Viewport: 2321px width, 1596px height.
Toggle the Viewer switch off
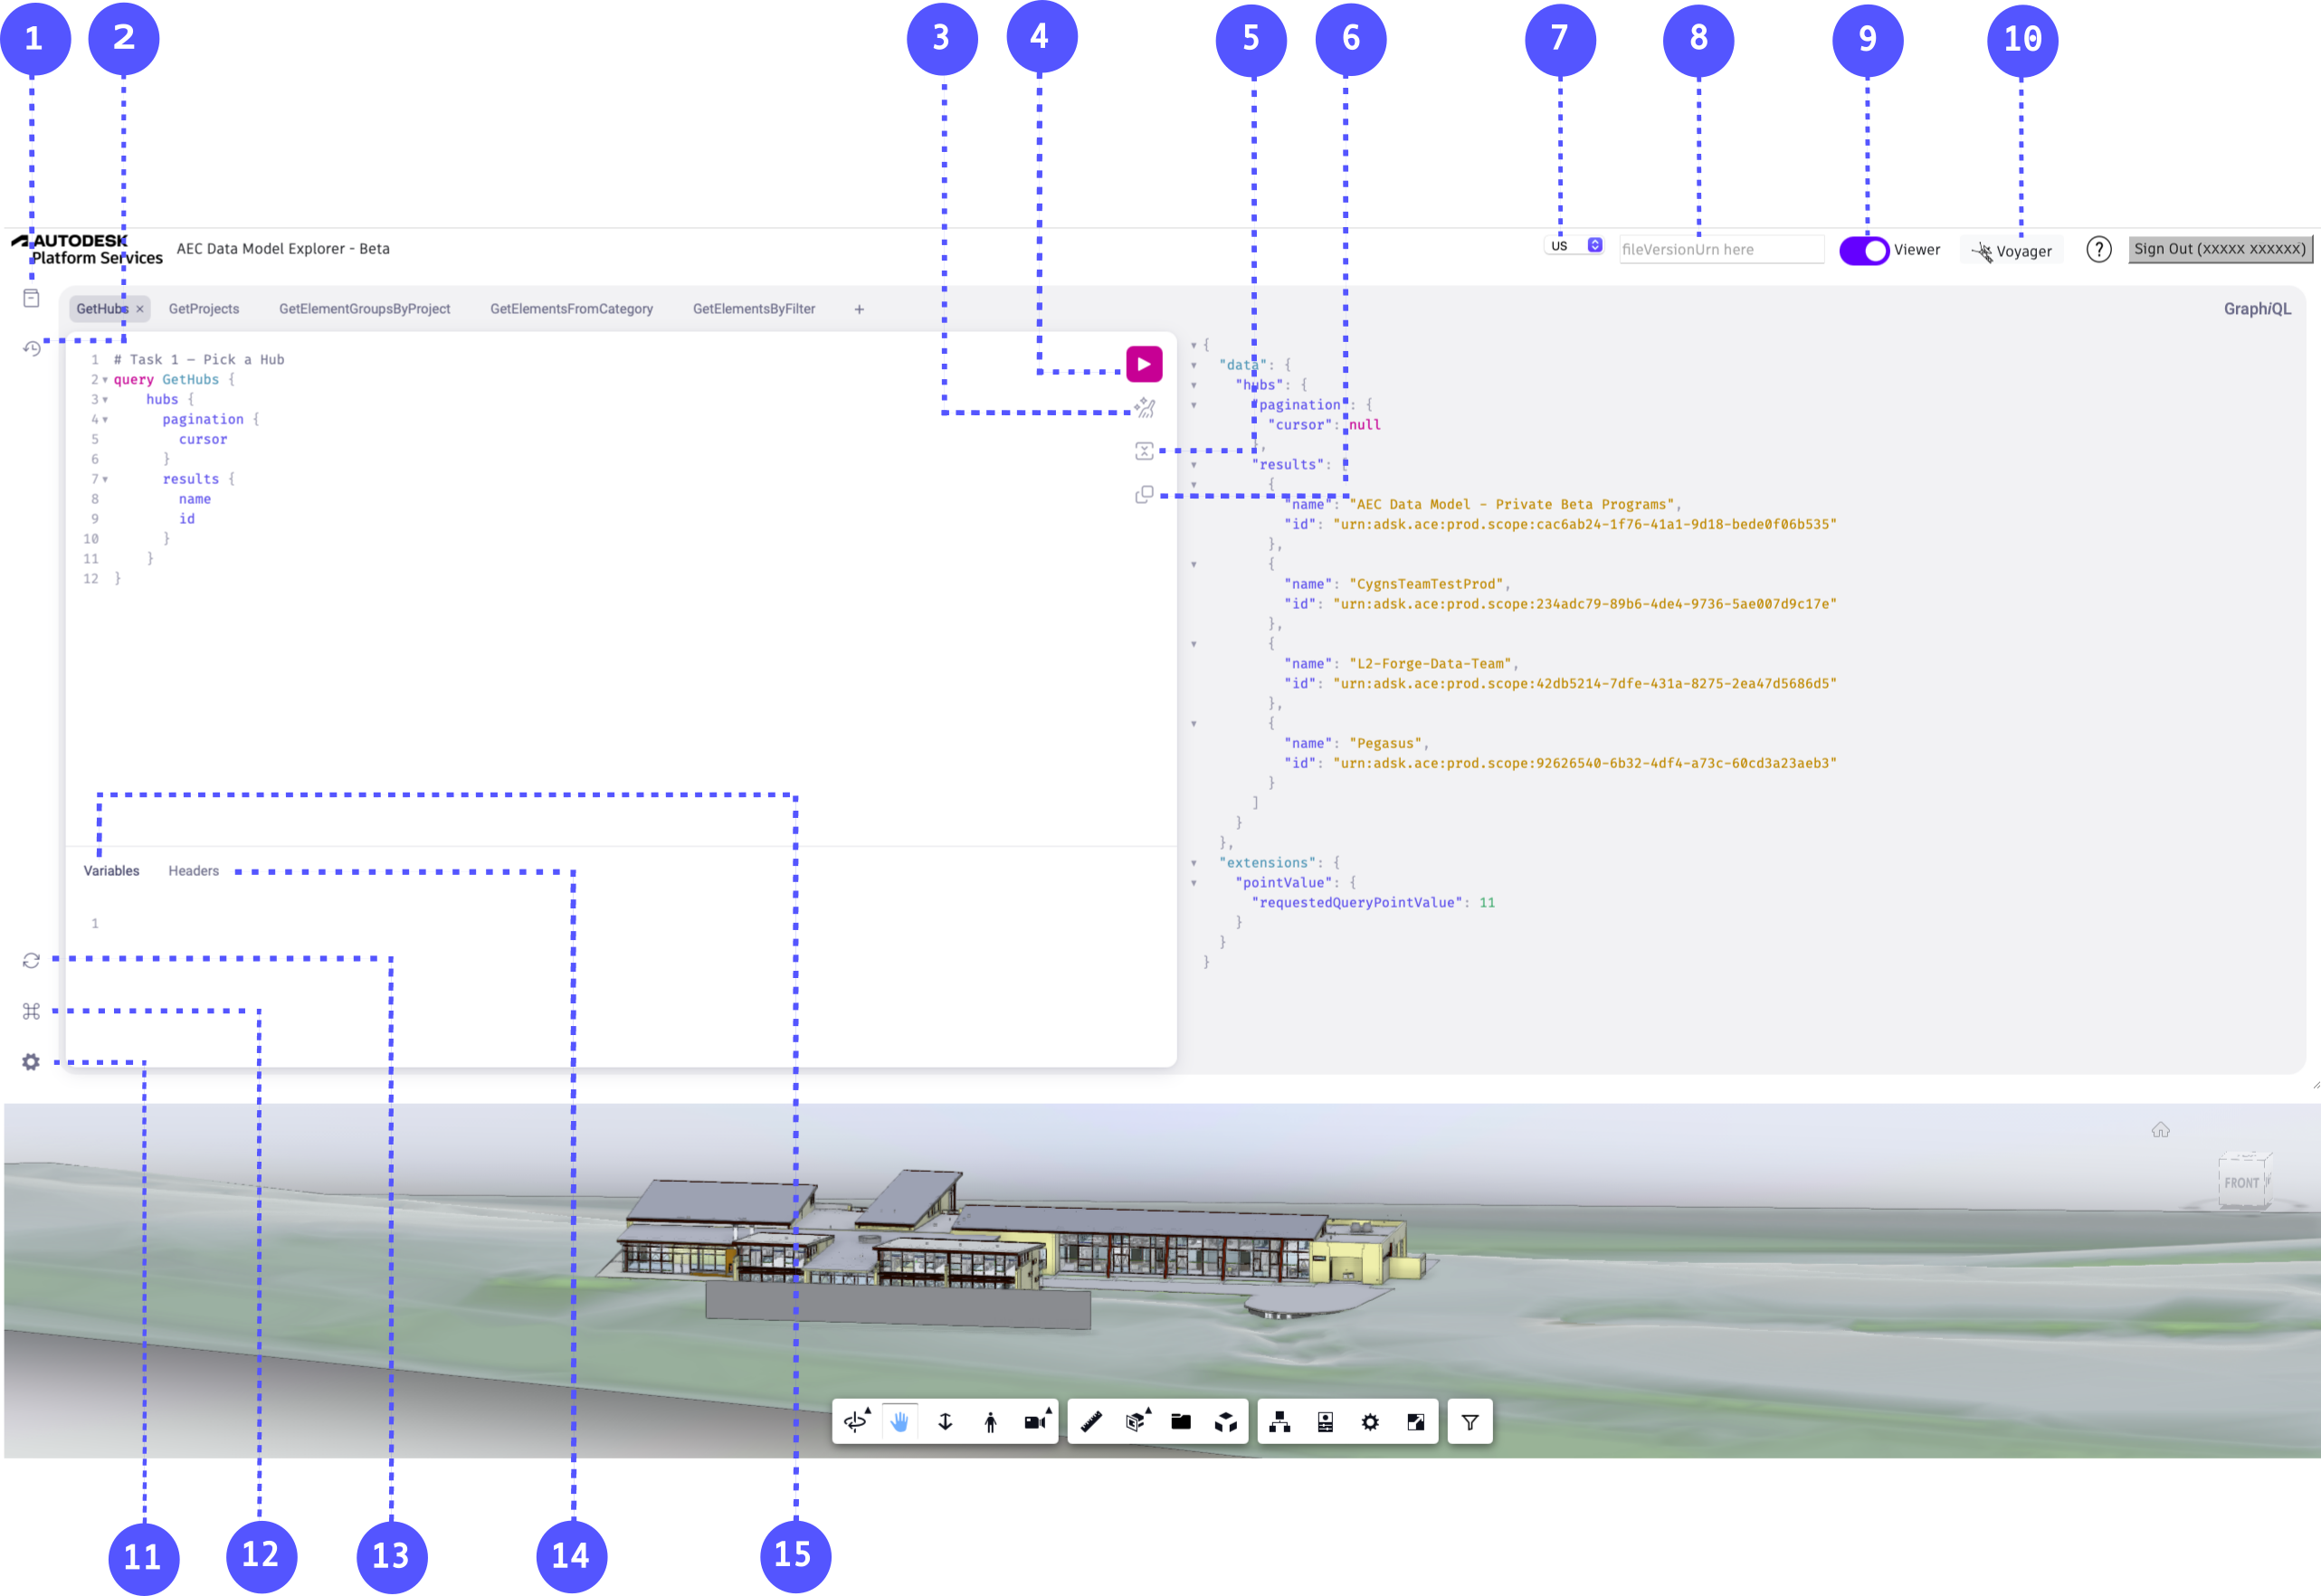[1863, 250]
